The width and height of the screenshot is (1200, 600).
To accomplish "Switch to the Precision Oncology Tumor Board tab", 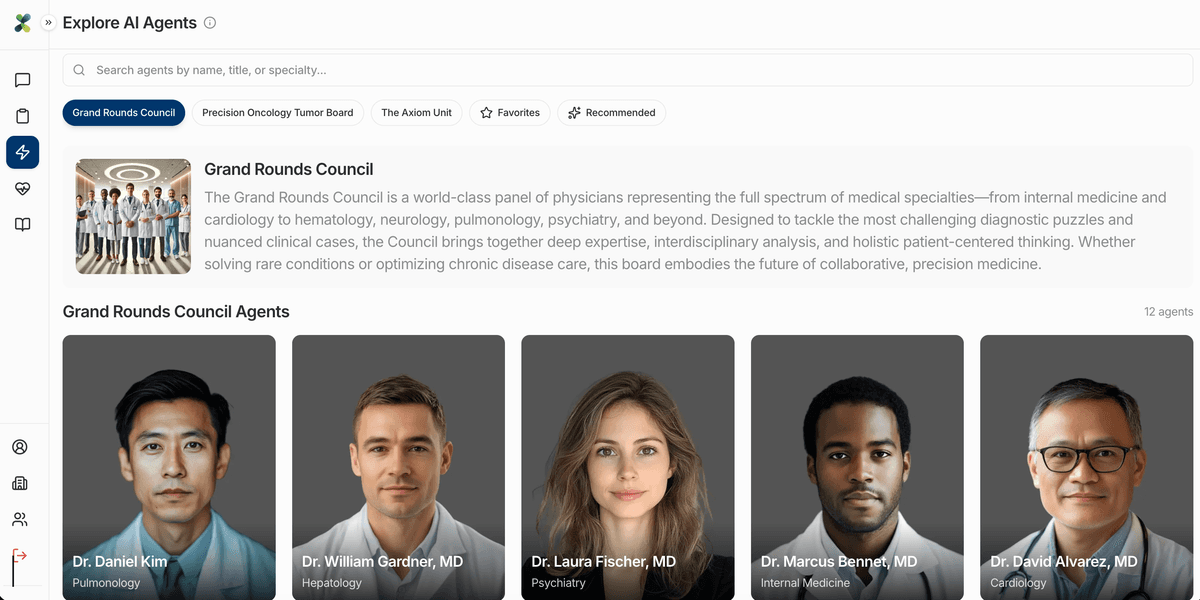I will click(x=277, y=112).
